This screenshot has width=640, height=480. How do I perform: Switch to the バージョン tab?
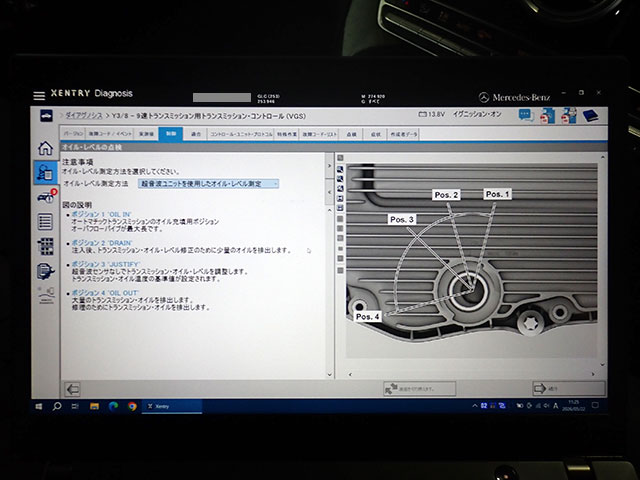pos(73,134)
